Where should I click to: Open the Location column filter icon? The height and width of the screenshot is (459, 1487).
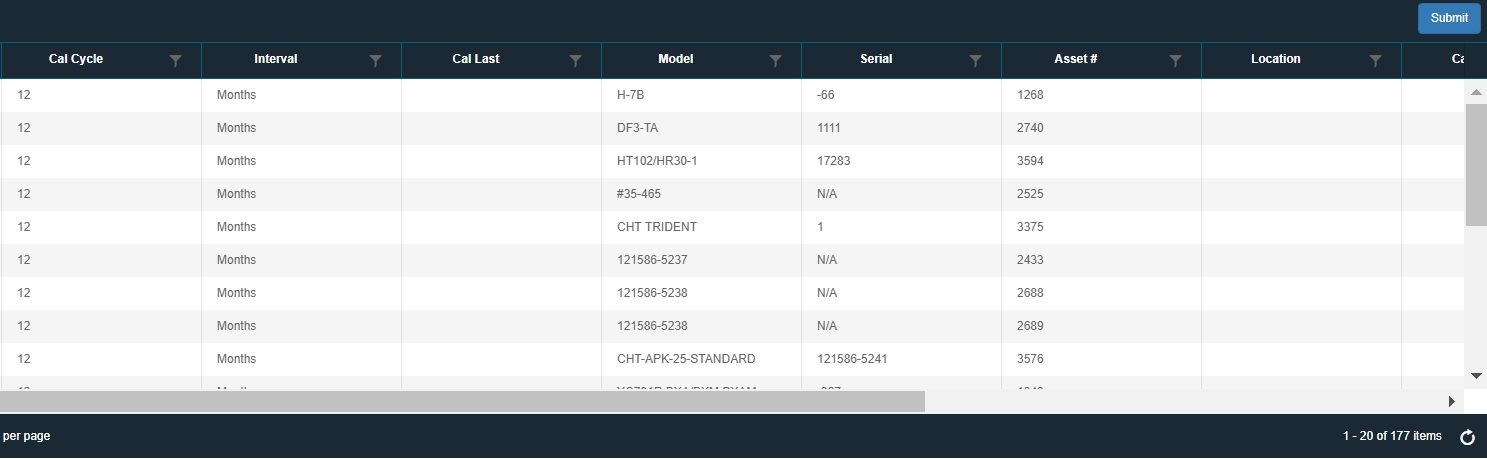coord(1376,60)
